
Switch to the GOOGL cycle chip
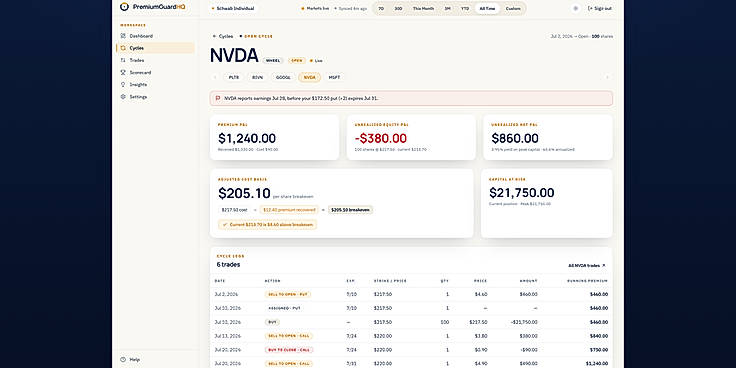tap(283, 77)
